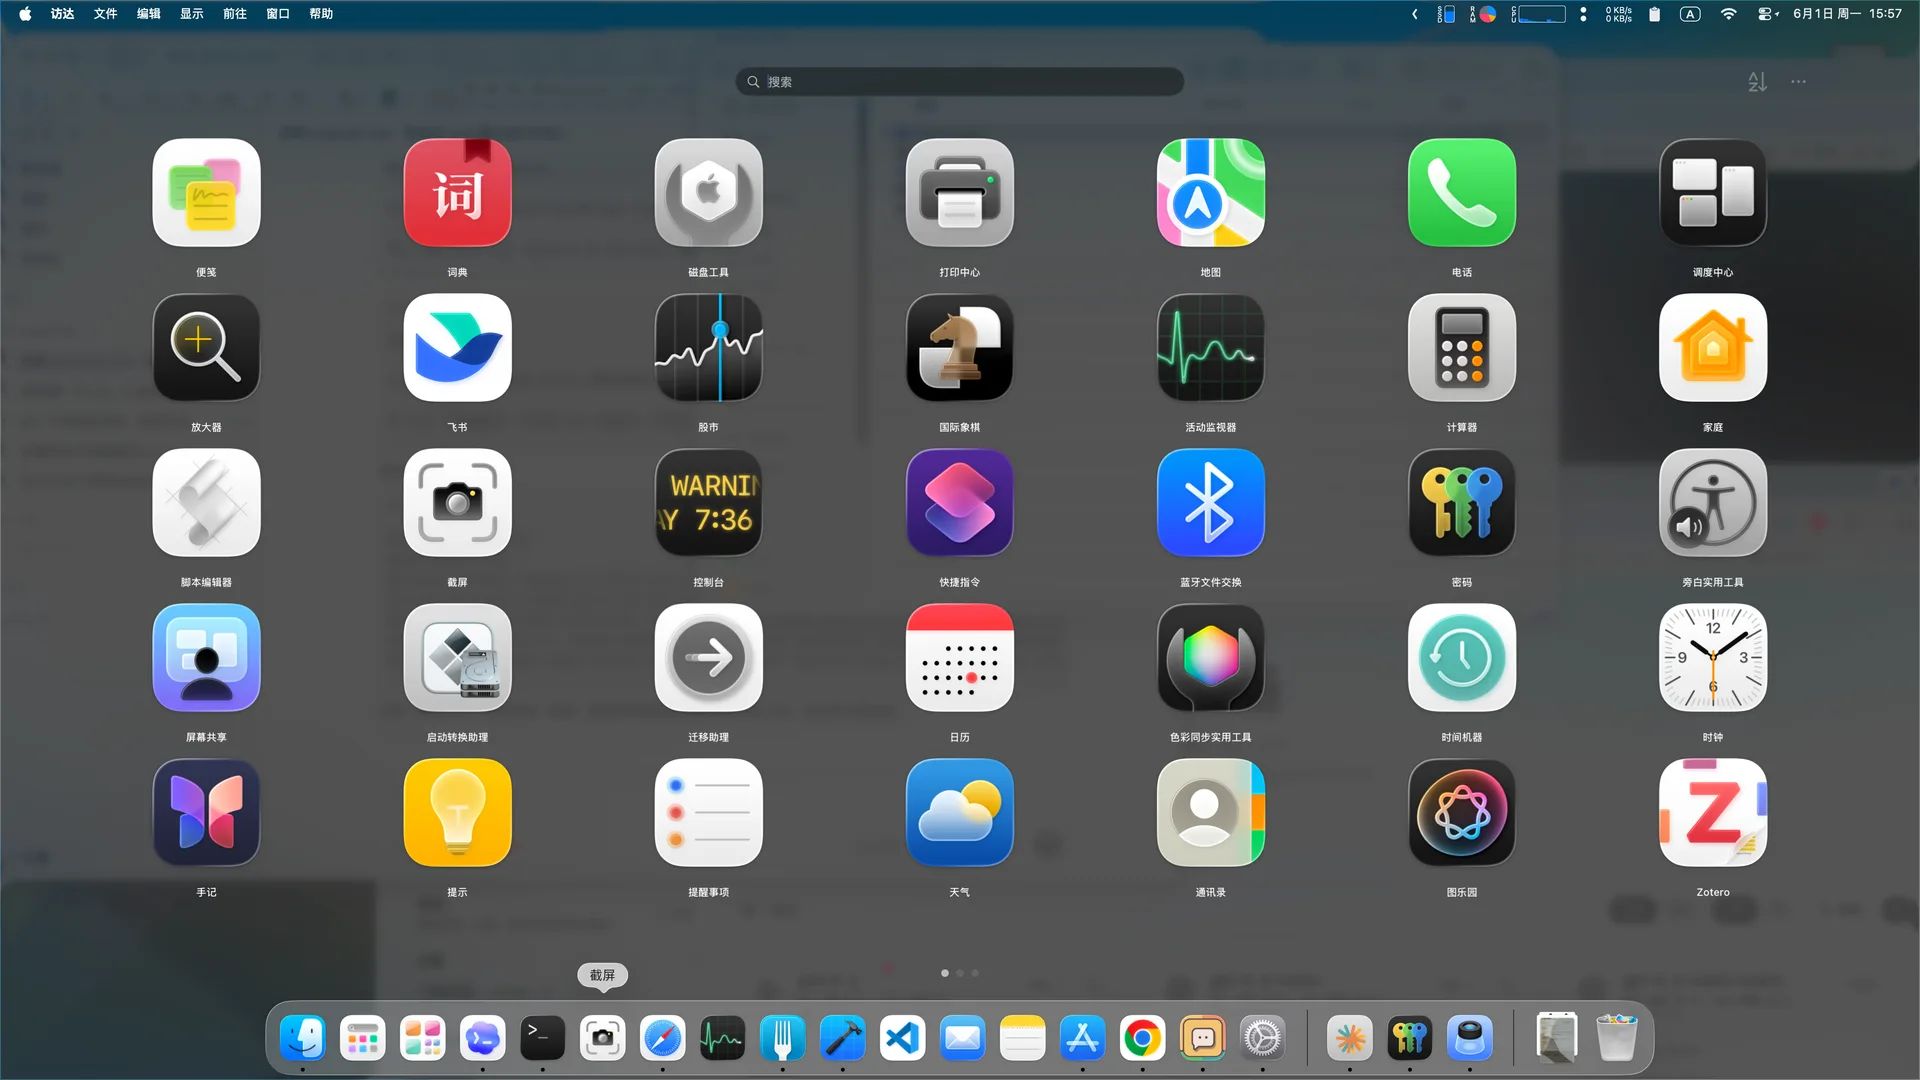This screenshot has height=1080, width=1920.
Task: Open 调度中心 Mission Control
Action: pyautogui.click(x=1712, y=193)
